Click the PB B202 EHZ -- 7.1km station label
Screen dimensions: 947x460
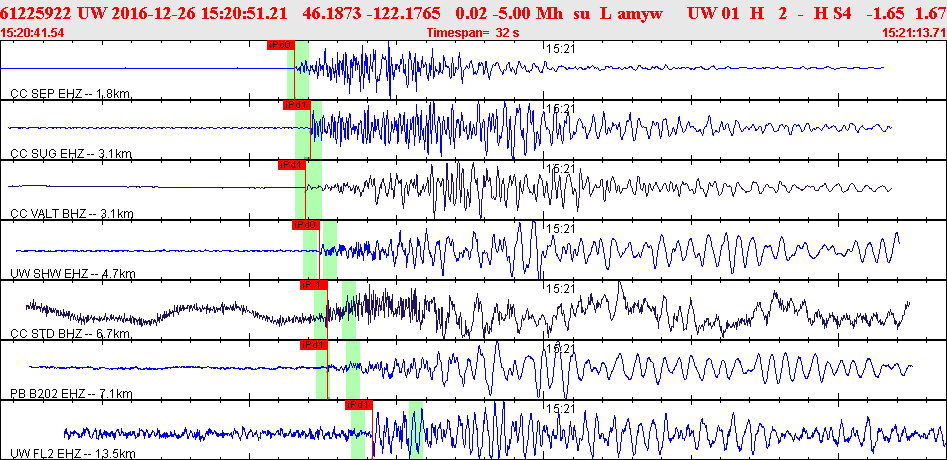71,394
